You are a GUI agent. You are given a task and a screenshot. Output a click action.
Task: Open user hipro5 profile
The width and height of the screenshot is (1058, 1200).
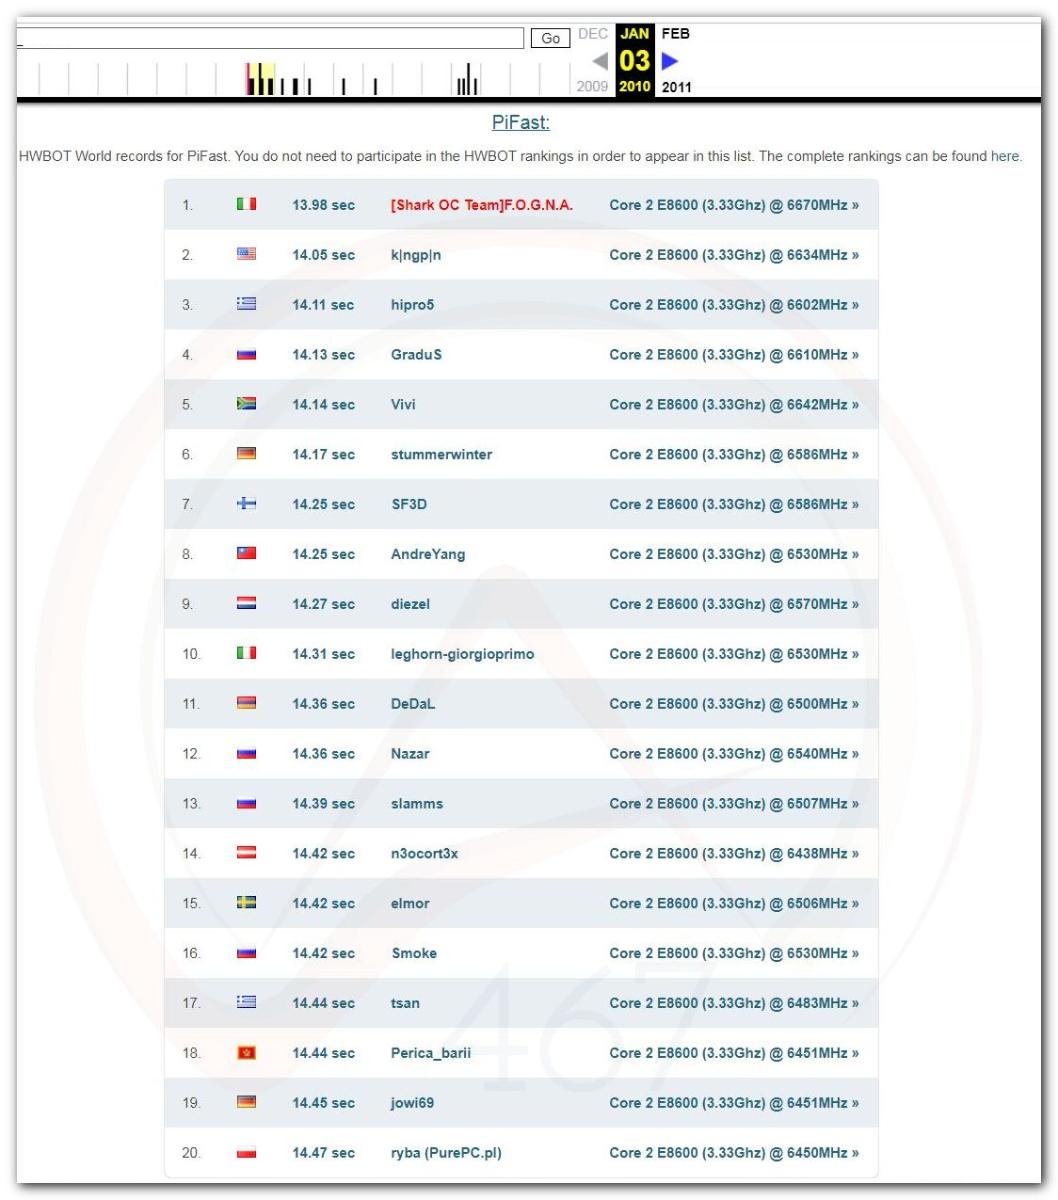click(x=414, y=305)
